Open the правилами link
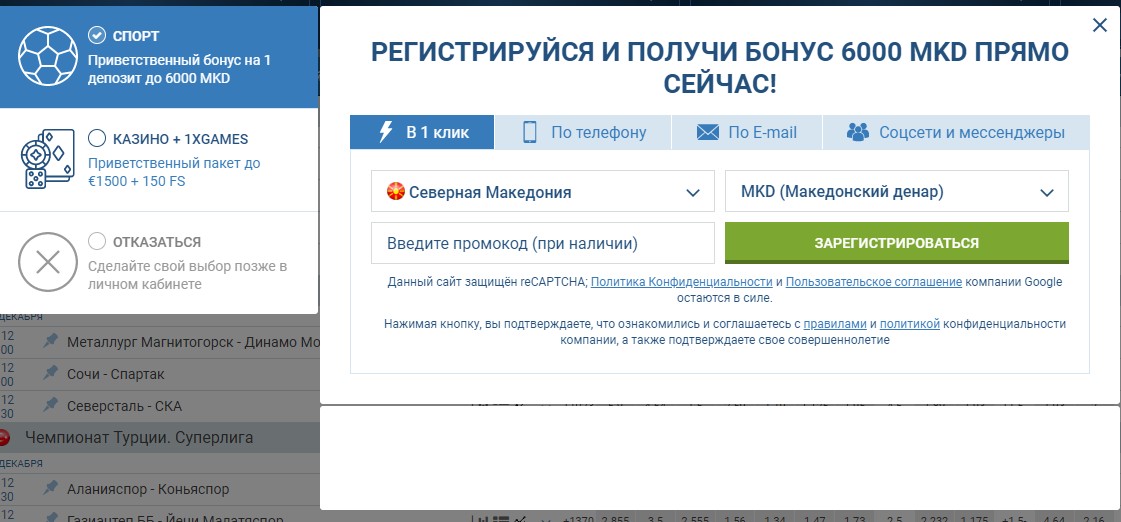The image size is (1121, 522). click(x=835, y=324)
